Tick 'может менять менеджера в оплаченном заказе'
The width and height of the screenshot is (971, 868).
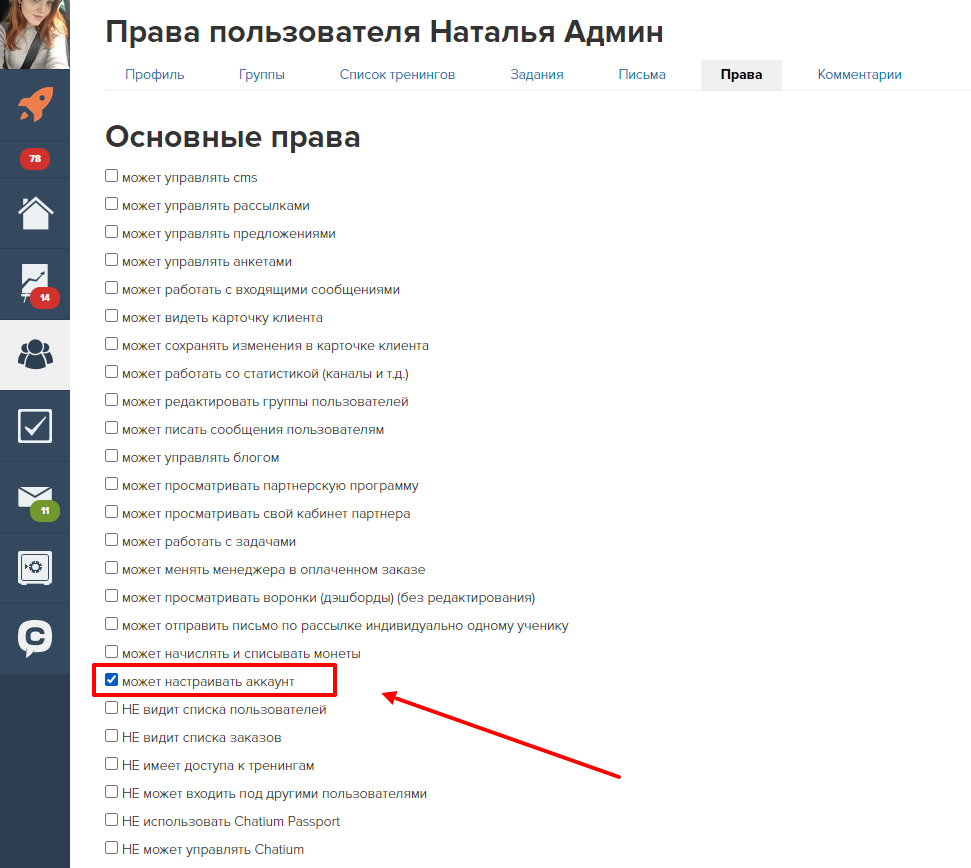[x=111, y=568]
